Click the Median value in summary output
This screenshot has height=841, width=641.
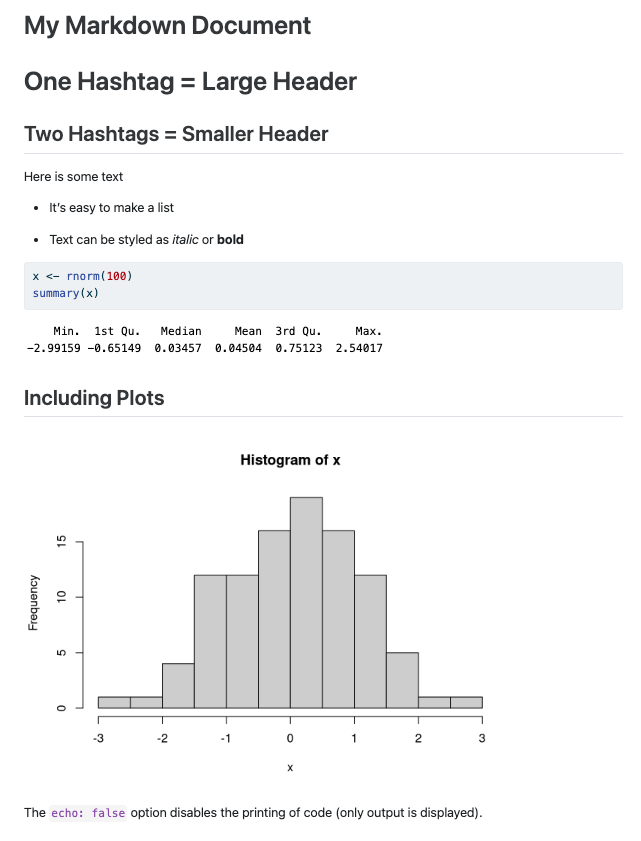180,348
